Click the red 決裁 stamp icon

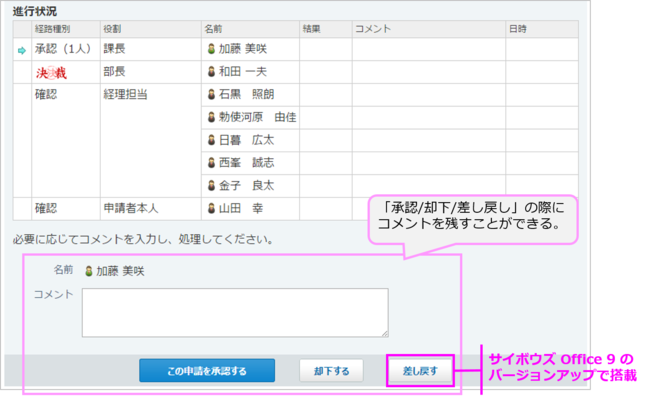pos(51,73)
